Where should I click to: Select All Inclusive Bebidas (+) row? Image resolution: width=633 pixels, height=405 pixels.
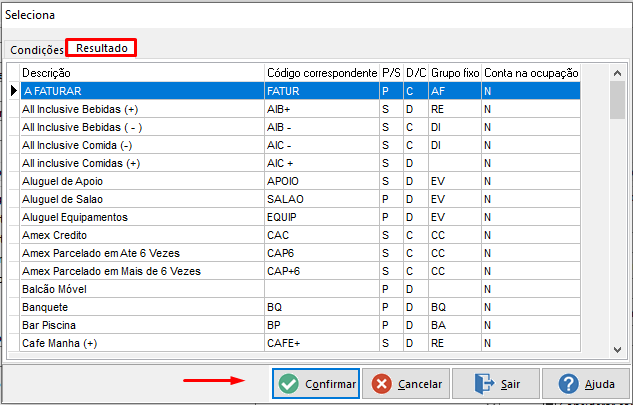coord(300,109)
